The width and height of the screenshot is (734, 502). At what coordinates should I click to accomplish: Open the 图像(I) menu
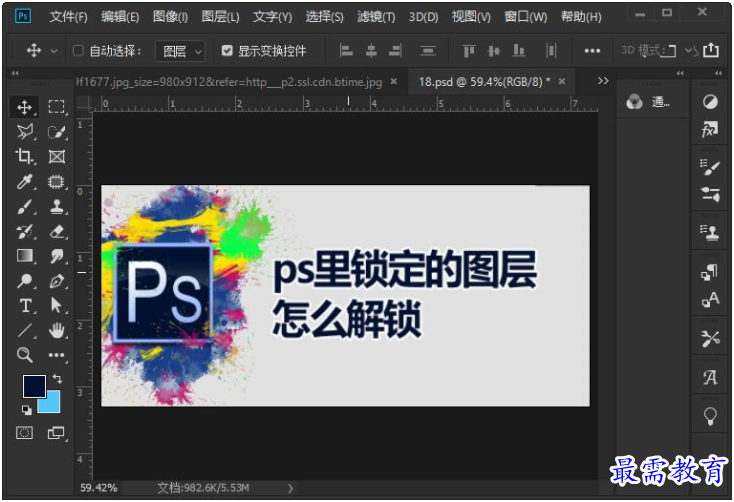(x=170, y=17)
